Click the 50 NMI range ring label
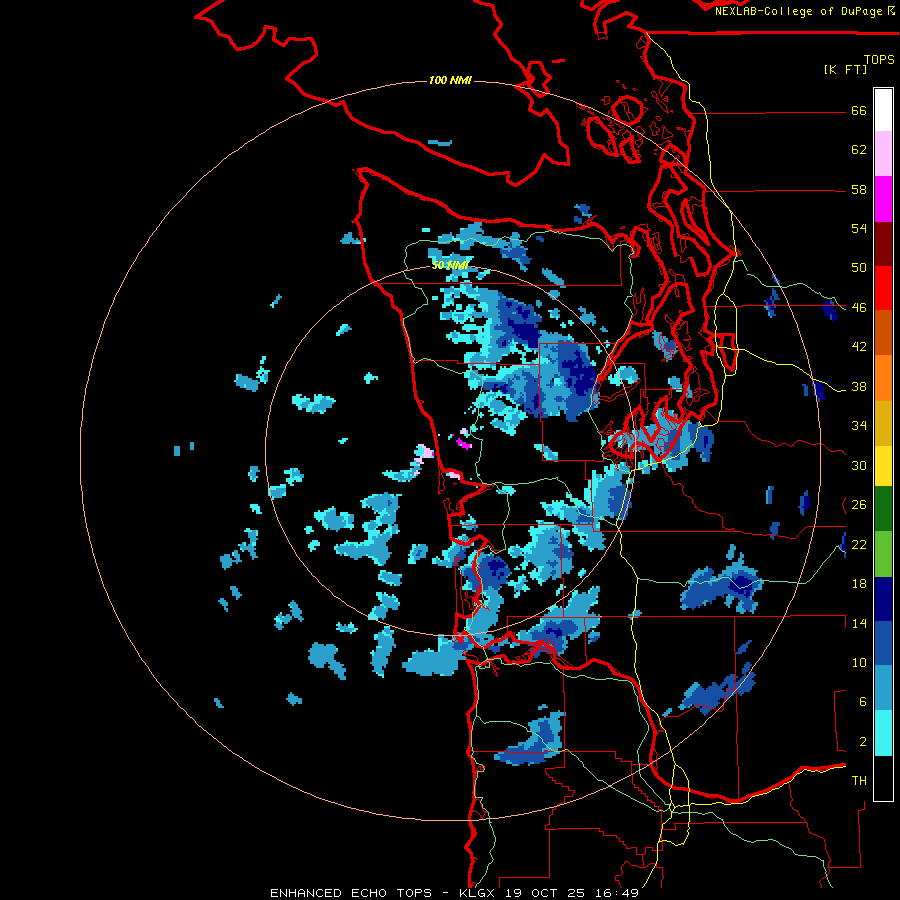The width and height of the screenshot is (900, 900). point(450,265)
